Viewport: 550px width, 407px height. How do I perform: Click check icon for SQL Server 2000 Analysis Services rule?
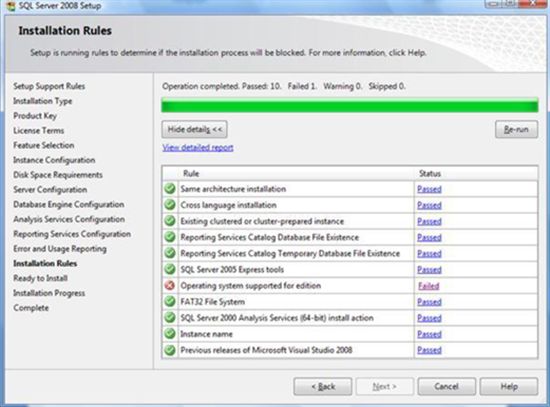pos(170,318)
